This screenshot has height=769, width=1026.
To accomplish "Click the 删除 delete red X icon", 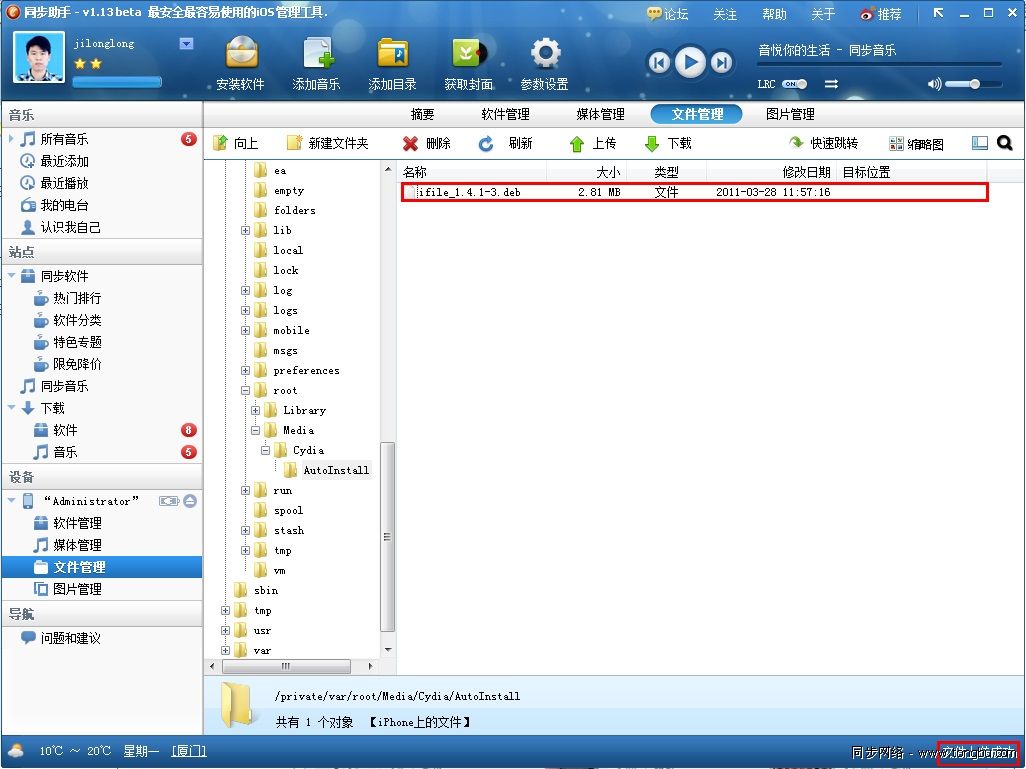I will (x=410, y=143).
